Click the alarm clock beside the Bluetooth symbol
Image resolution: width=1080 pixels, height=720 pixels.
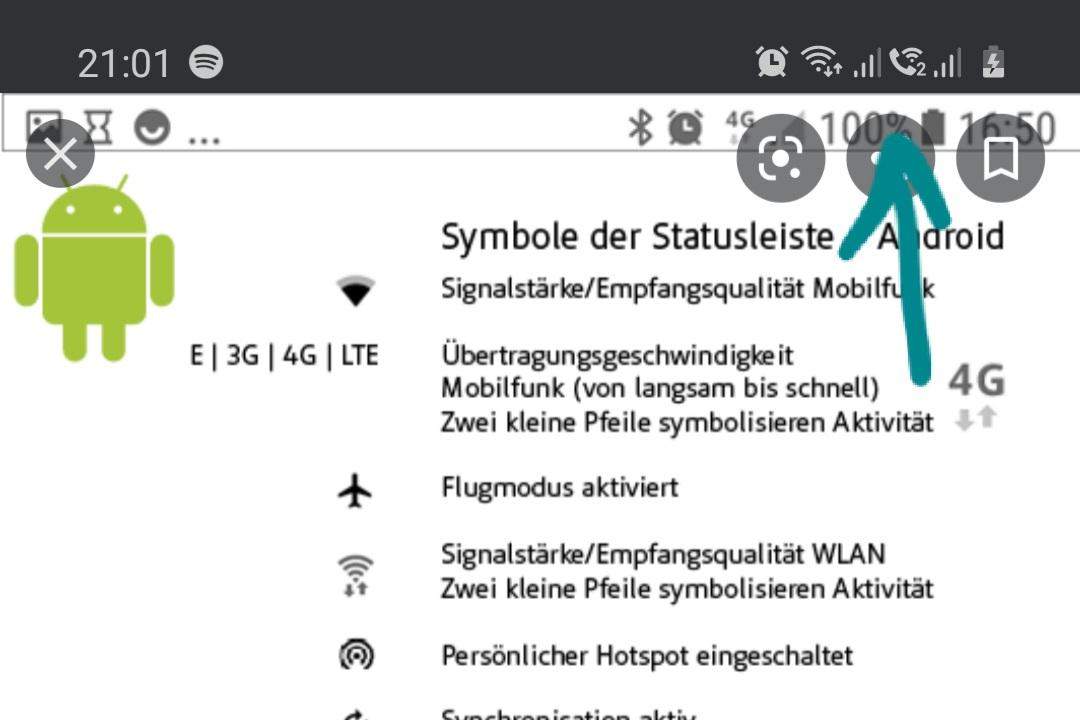coord(685,127)
